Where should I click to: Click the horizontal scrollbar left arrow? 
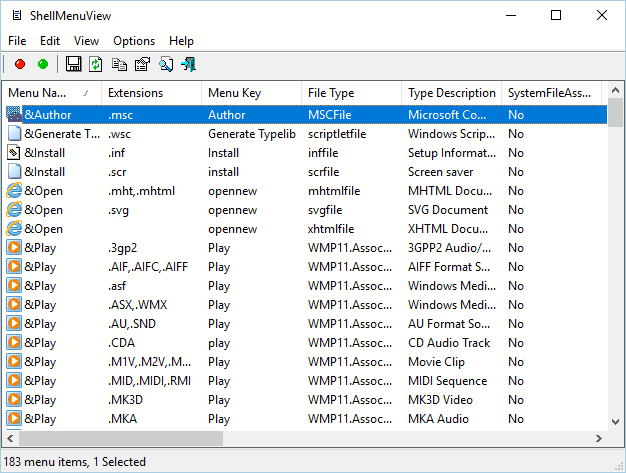pos(10,438)
